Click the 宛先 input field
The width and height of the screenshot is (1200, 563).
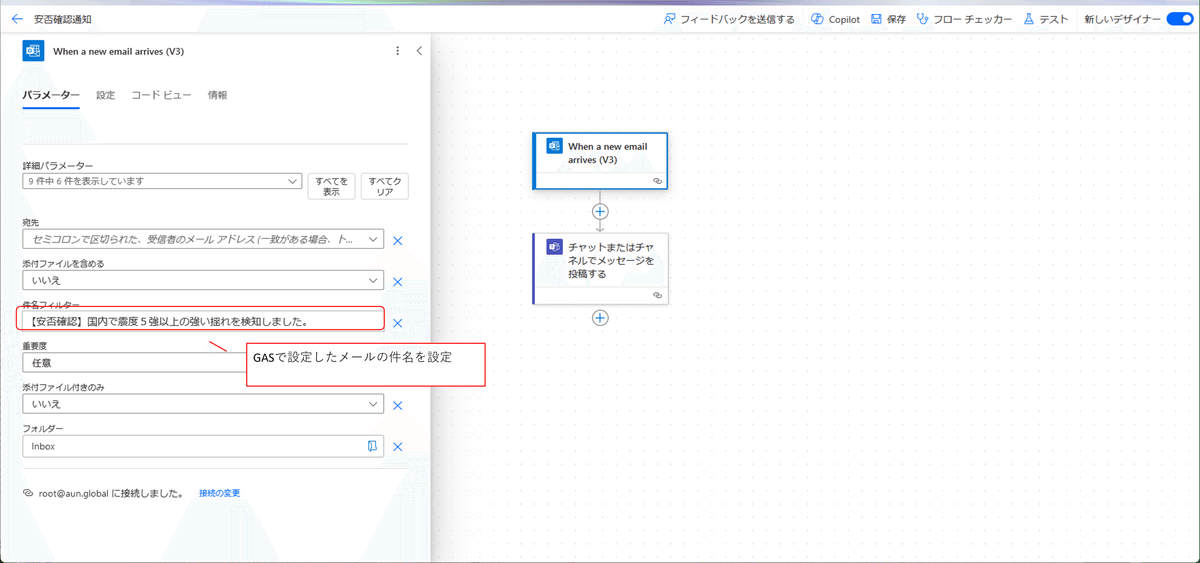203,240
